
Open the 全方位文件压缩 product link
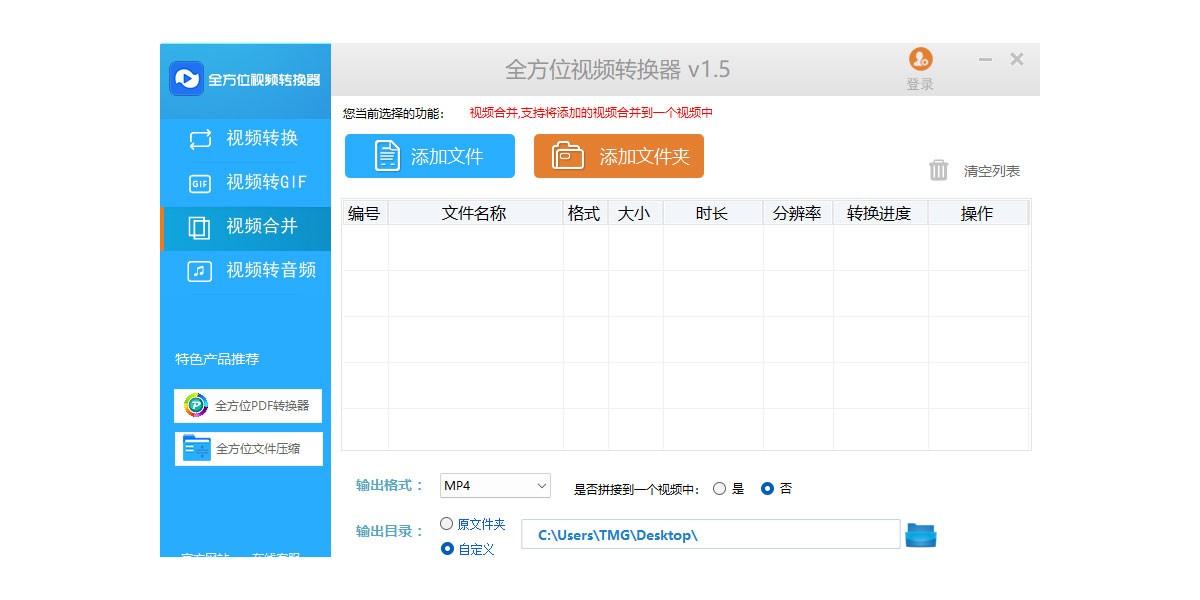[248, 449]
